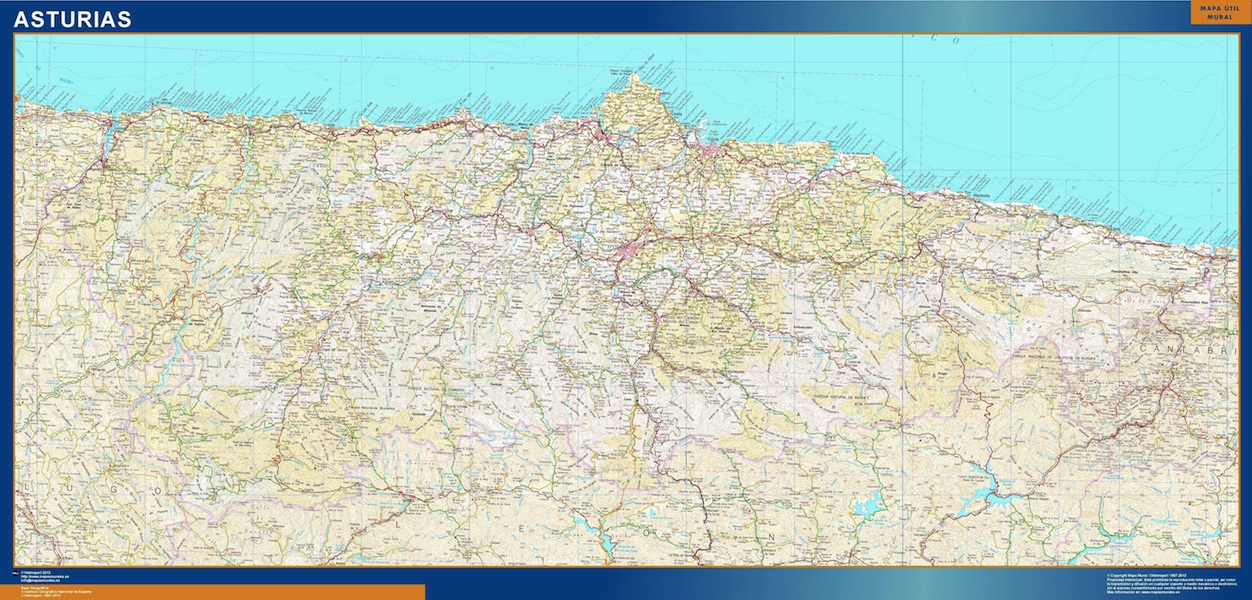1252x600 pixels.
Task: Click the Oviedo urban area in the map center
Action: 632,247
